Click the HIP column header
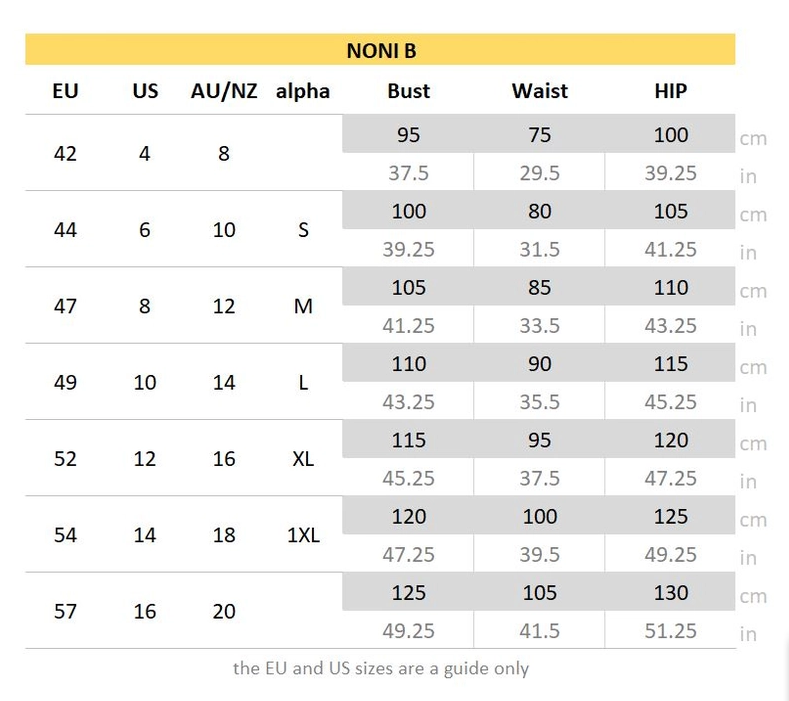789x701 pixels. tap(670, 91)
